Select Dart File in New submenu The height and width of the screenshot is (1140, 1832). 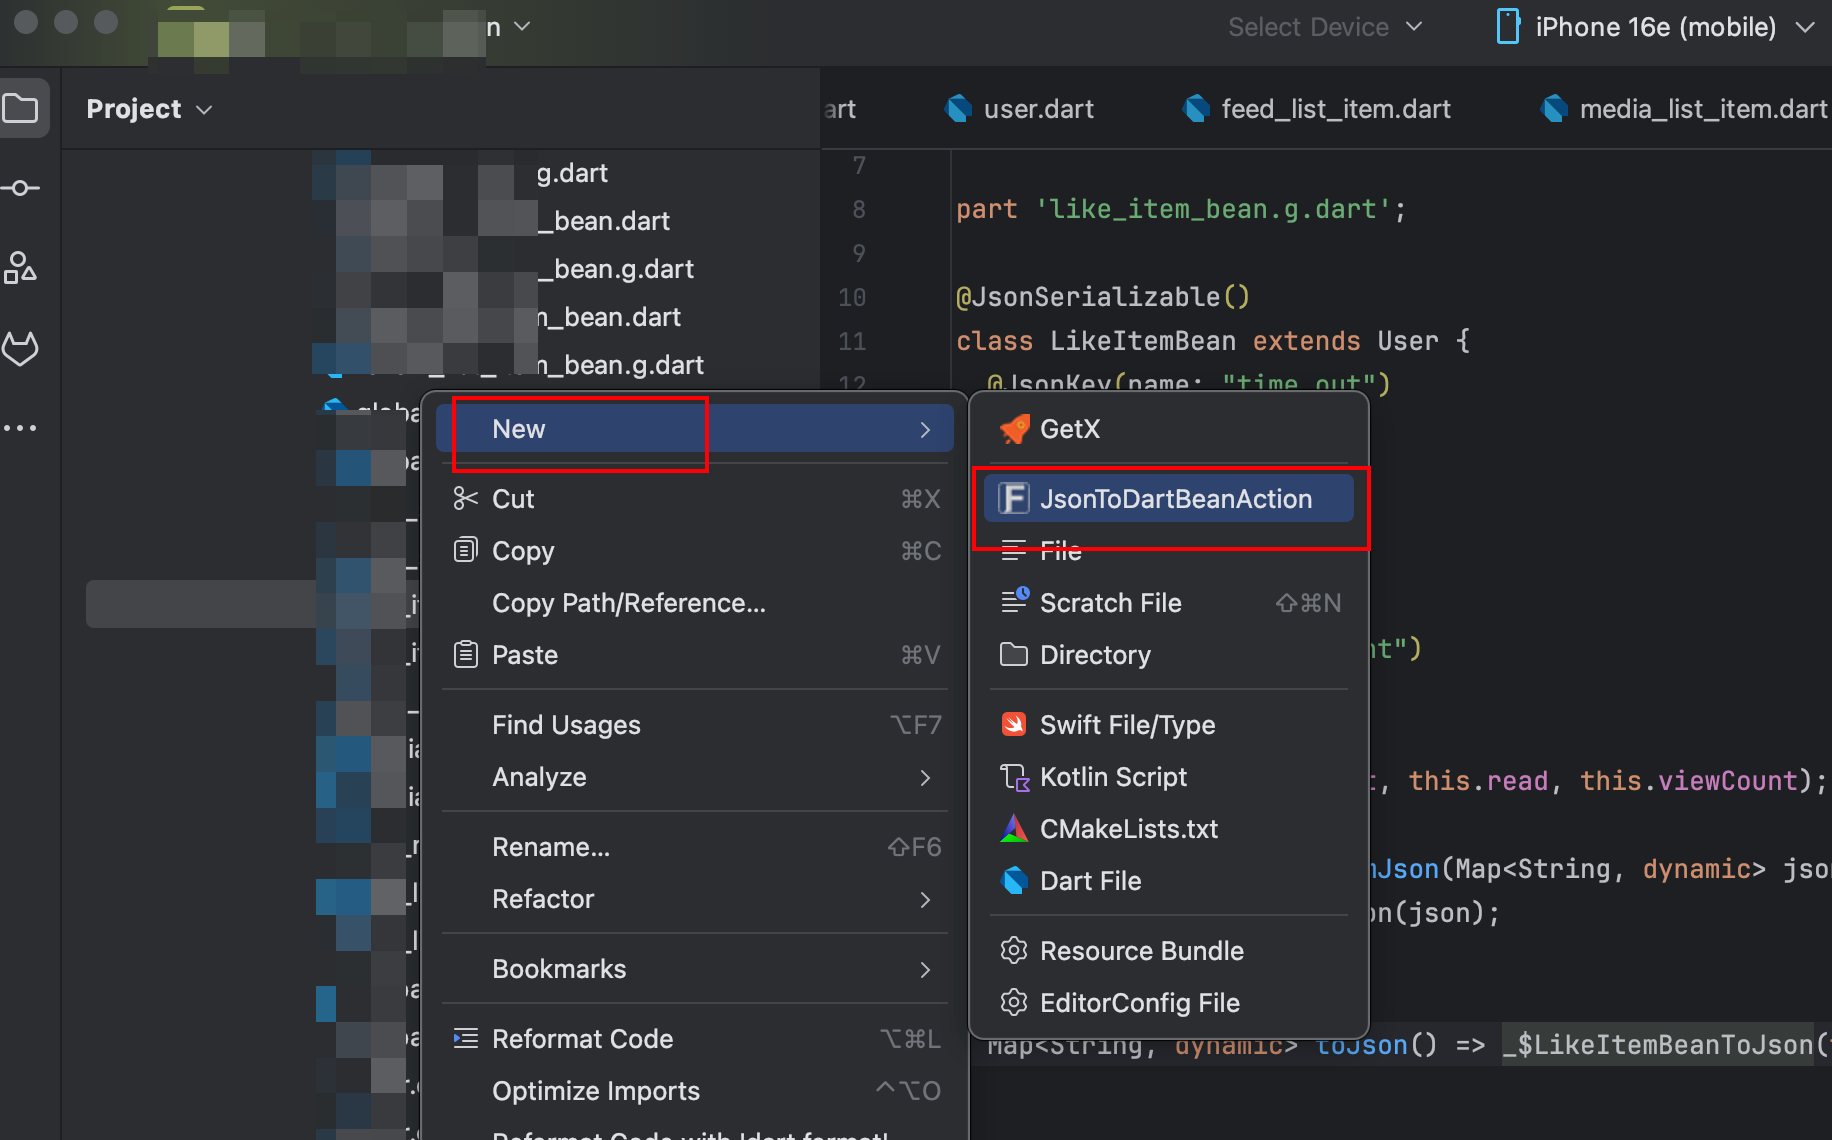tap(1168, 881)
